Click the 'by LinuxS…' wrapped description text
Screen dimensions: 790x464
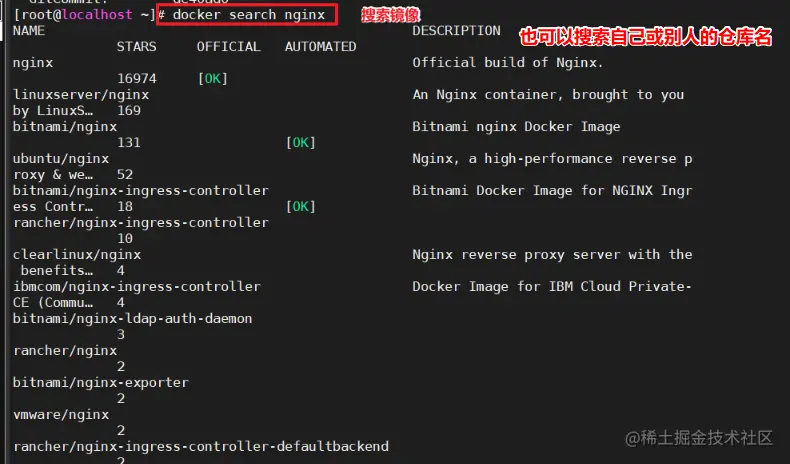[x=52, y=111]
